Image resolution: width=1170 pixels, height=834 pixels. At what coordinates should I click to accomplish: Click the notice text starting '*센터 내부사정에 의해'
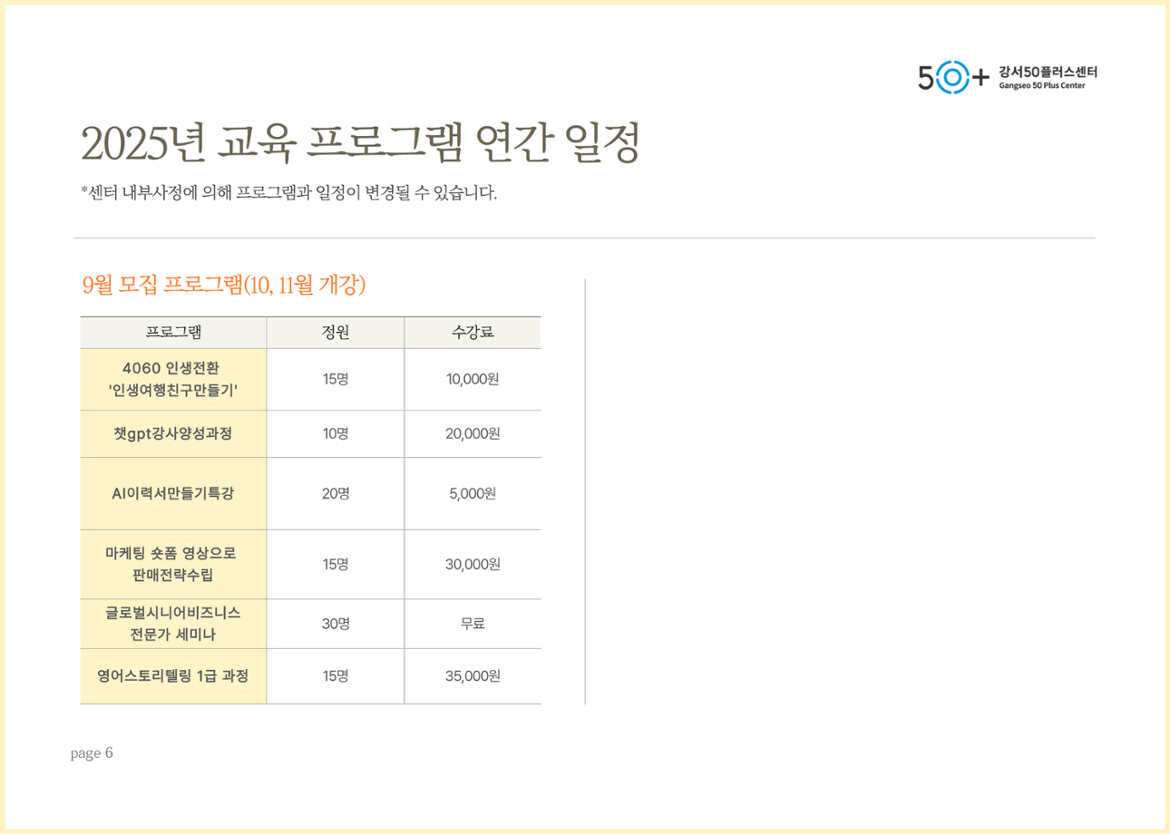pyautogui.click(x=288, y=193)
